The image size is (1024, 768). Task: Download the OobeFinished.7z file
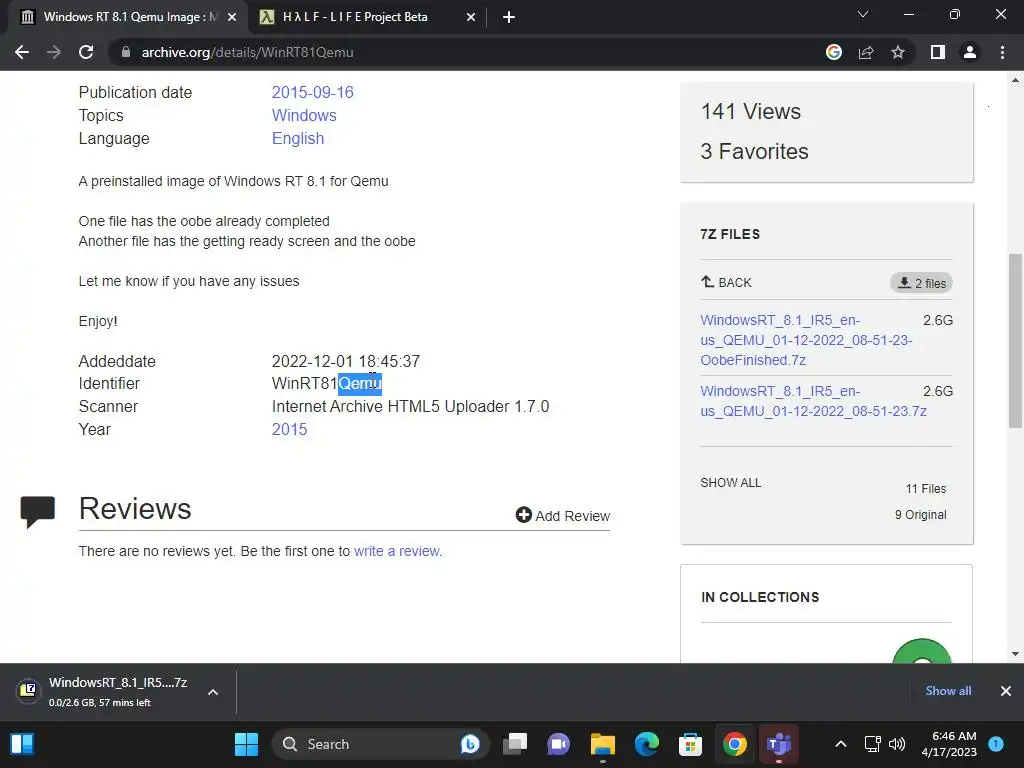(806, 340)
